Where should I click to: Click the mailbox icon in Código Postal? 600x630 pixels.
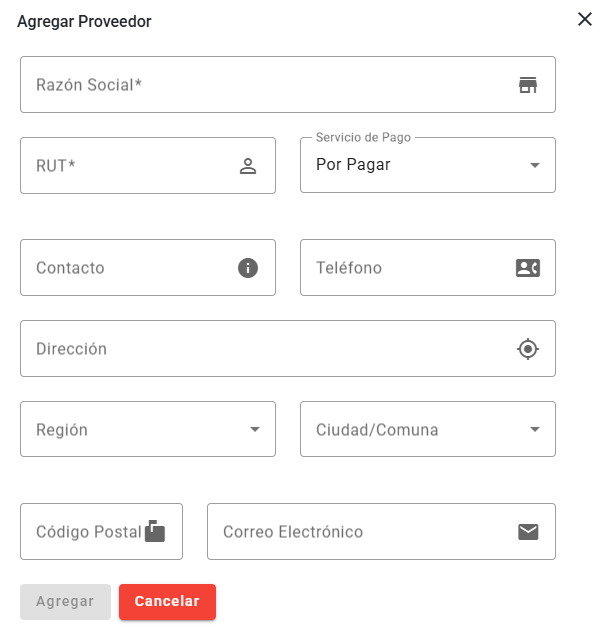pyautogui.click(x=155, y=531)
